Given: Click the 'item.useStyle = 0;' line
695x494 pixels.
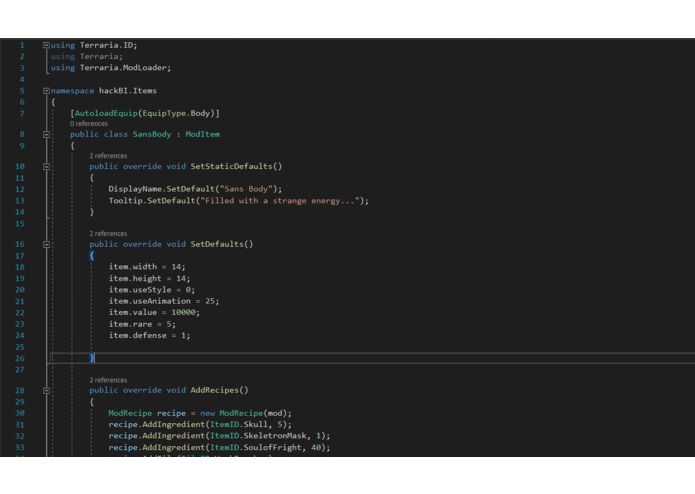Looking at the screenshot, I should point(152,290).
